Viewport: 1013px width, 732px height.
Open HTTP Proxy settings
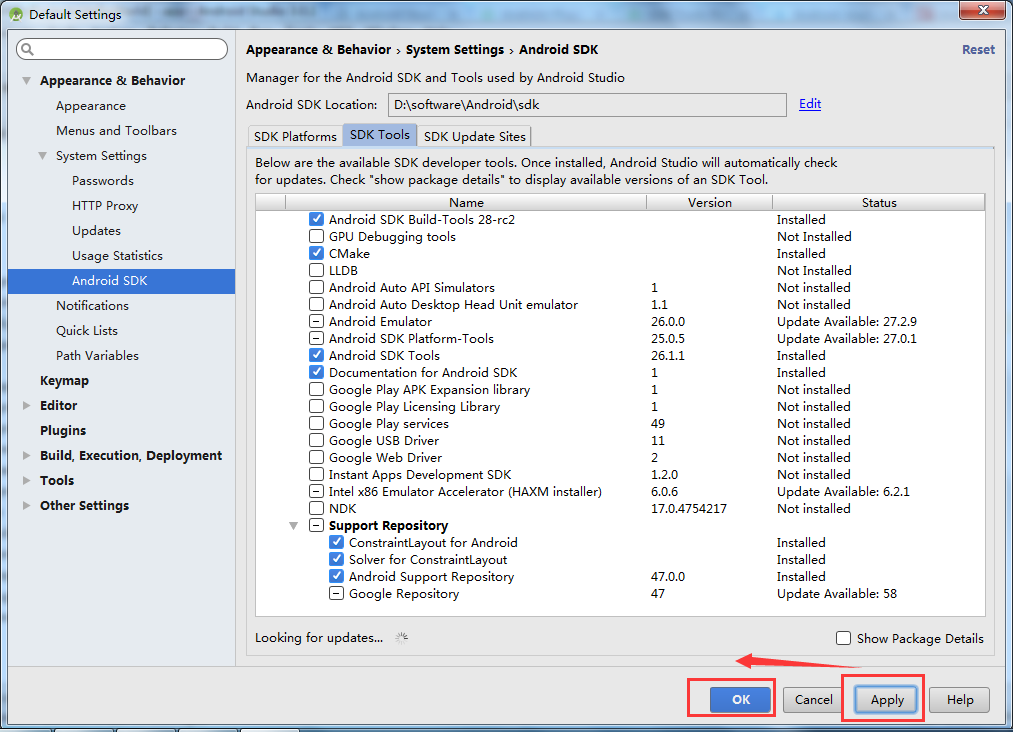(x=105, y=206)
